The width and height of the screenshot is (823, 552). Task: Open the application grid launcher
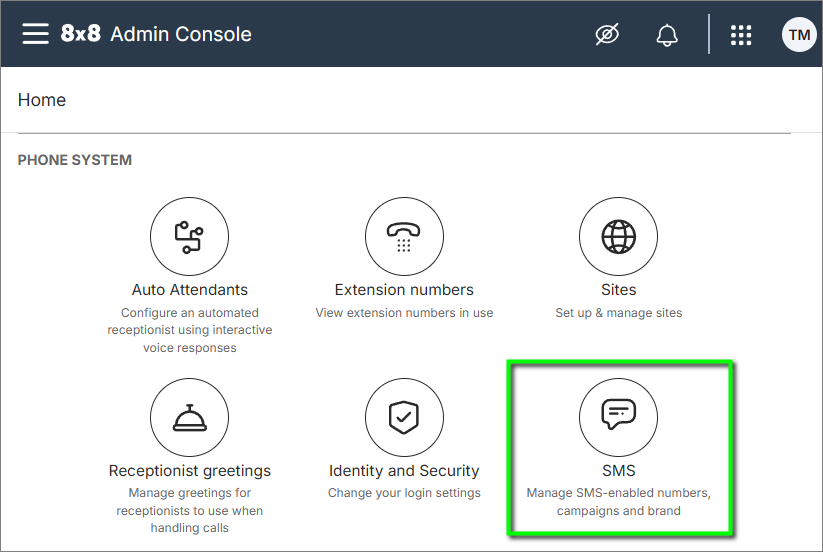coord(741,35)
